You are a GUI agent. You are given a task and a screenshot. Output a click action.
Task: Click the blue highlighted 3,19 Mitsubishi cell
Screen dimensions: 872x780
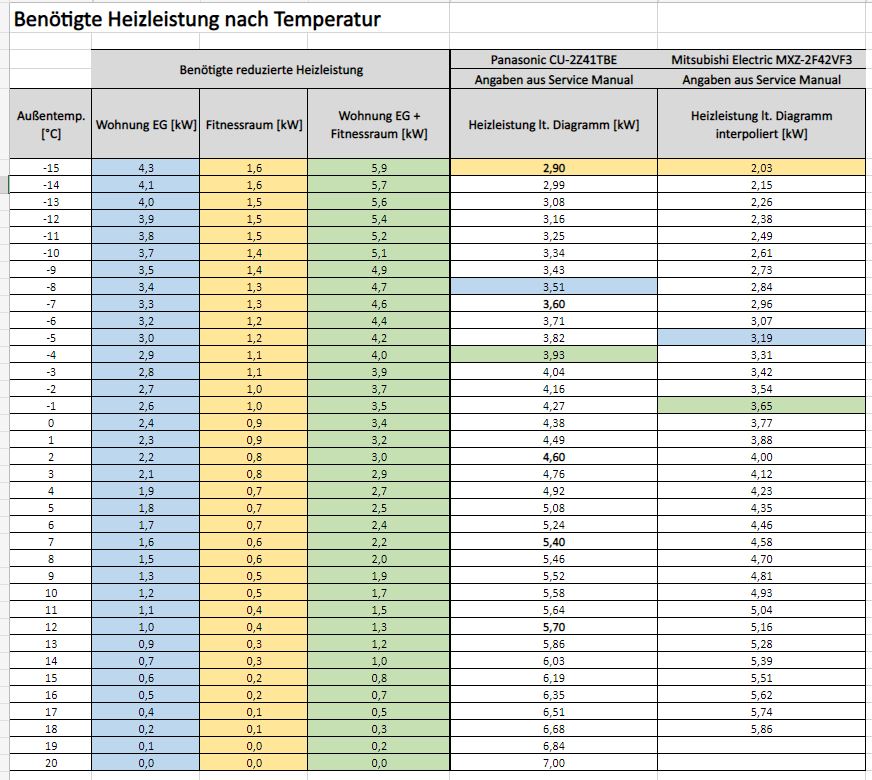tap(761, 337)
